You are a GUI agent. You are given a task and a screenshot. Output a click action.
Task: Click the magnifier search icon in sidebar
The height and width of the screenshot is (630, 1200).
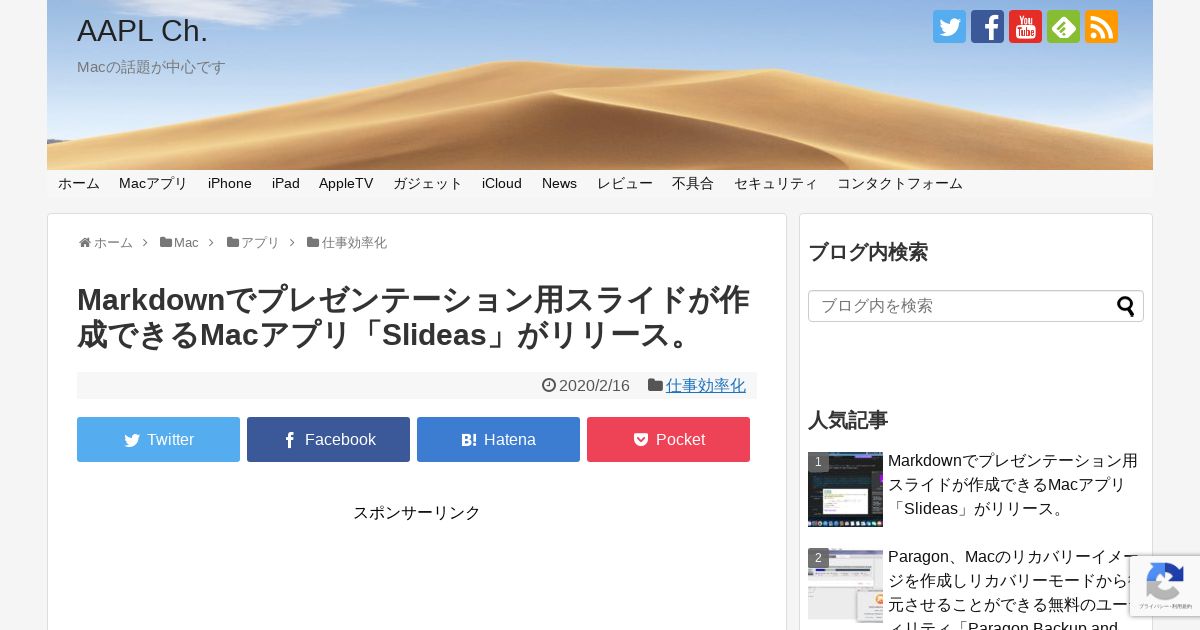click(1126, 306)
